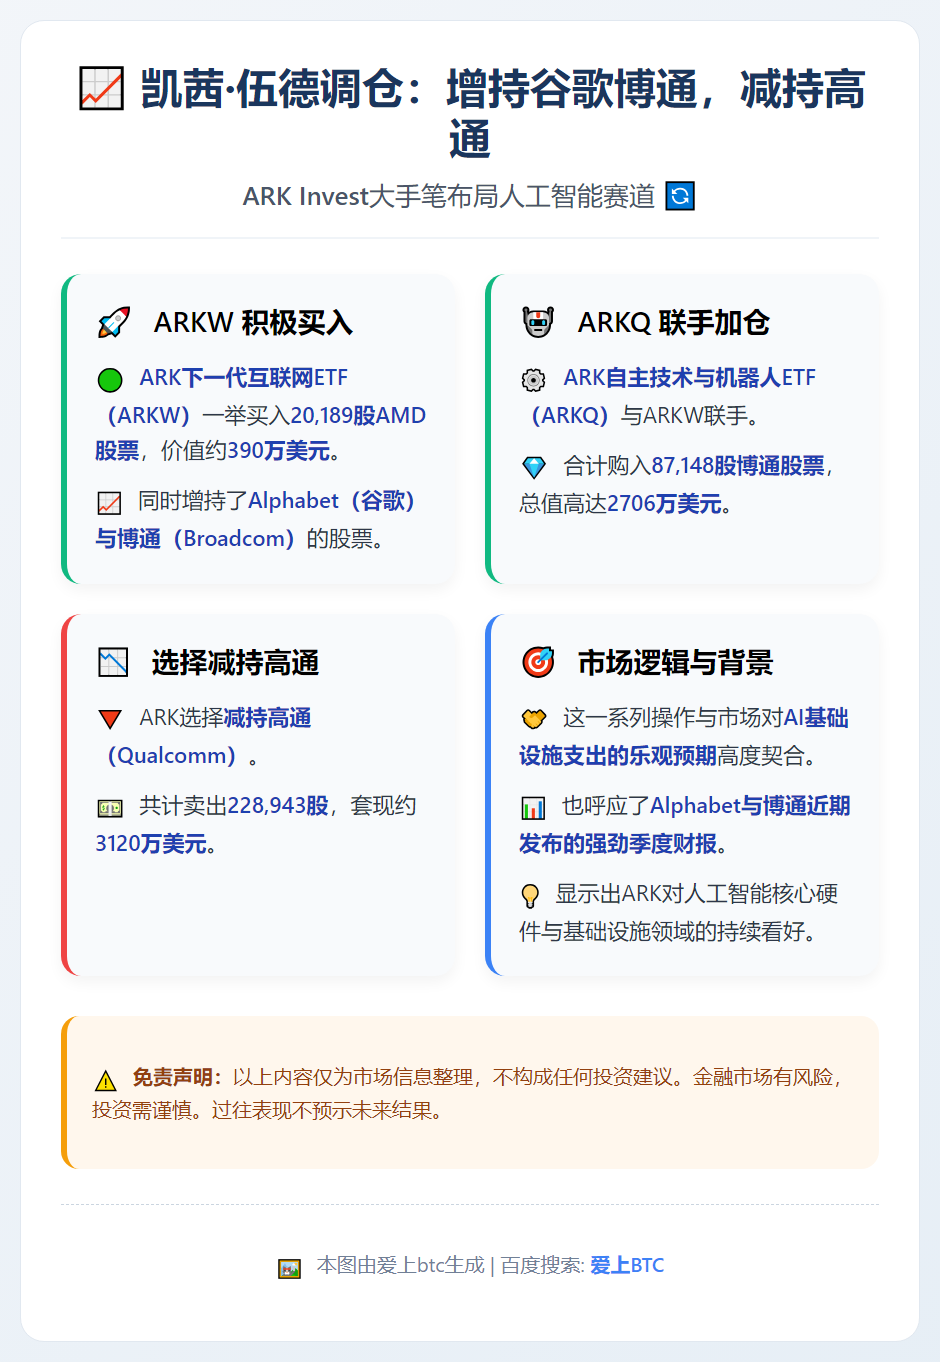This screenshot has width=940, height=1362.
Task: Open the 爱上BTC link in the footer
Action: click(x=627, y=1265)
